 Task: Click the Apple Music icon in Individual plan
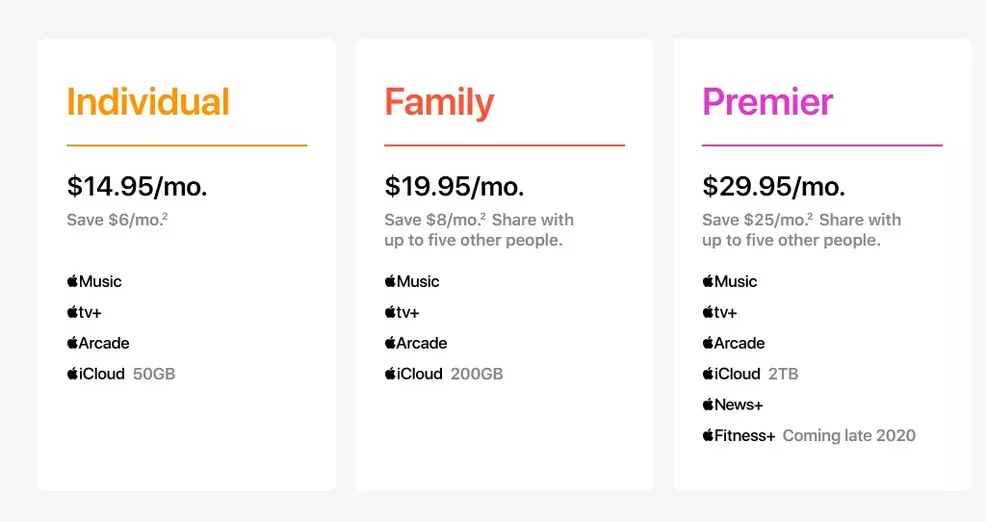coord(94,282)
